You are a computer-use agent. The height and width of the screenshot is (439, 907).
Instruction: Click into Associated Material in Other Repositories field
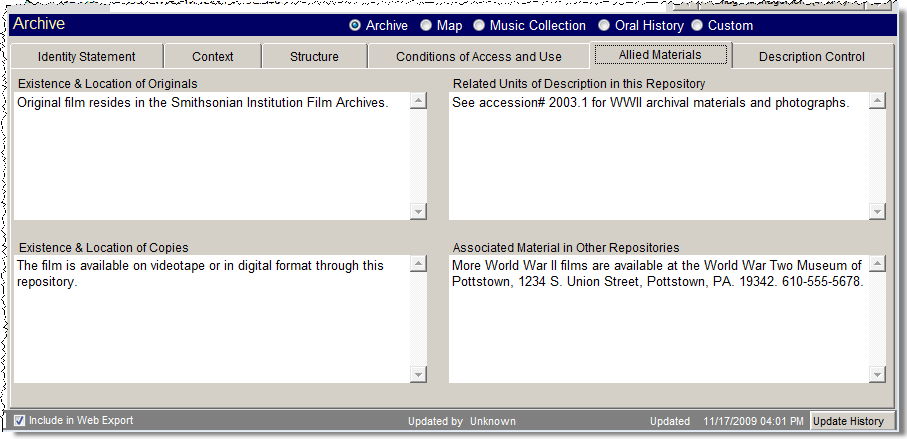pyautogui.click(x=659, y=319)
